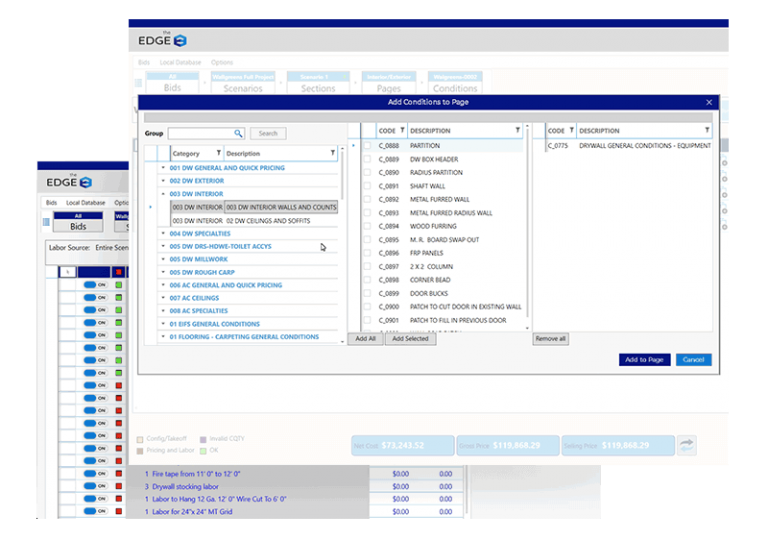Expand the 002 DW EXTERIOR group
This screenshot has height=540, width=768.
[x=163, y=181]
